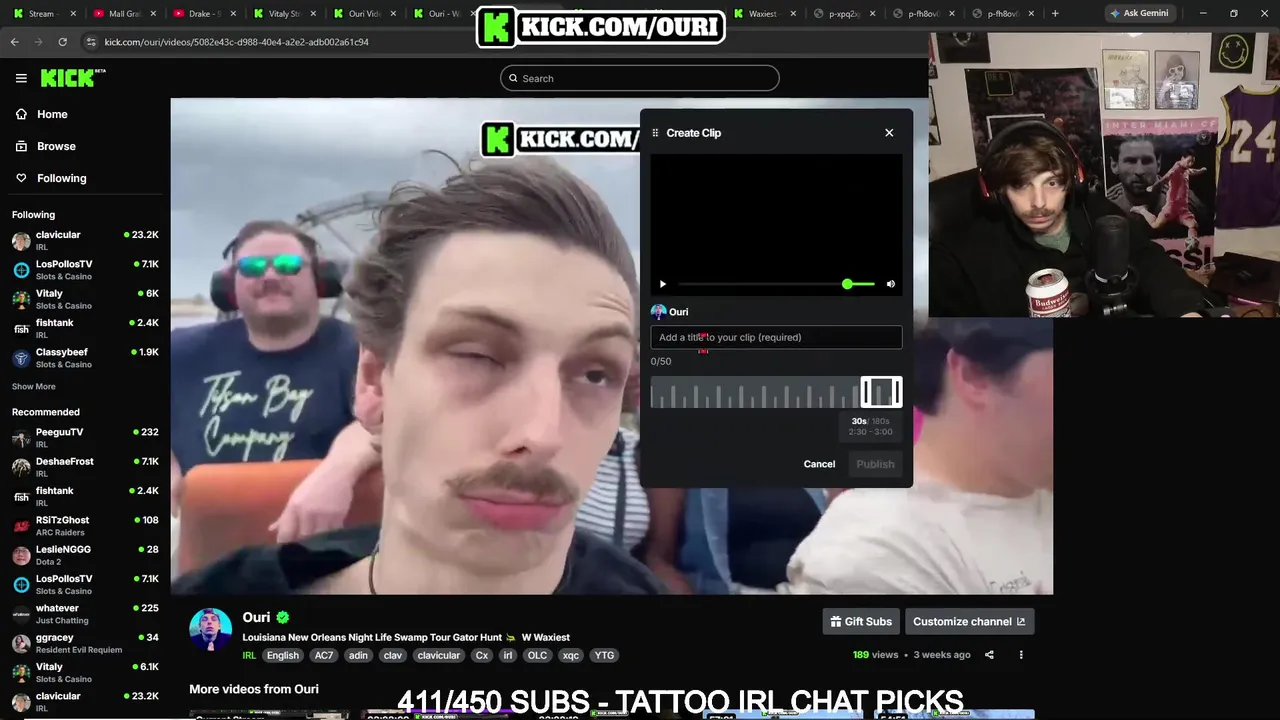Grab the Create Clip drag handle
1280x720 pixels.
click(655, 133)
